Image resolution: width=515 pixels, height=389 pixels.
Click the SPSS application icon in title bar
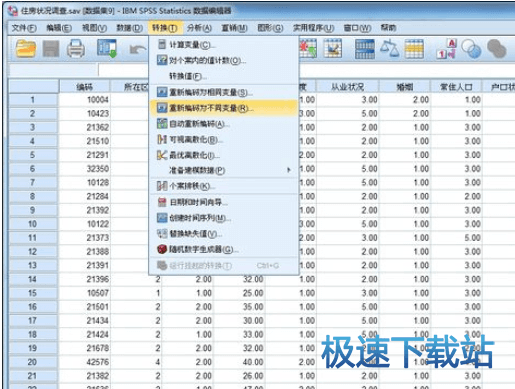13,11
